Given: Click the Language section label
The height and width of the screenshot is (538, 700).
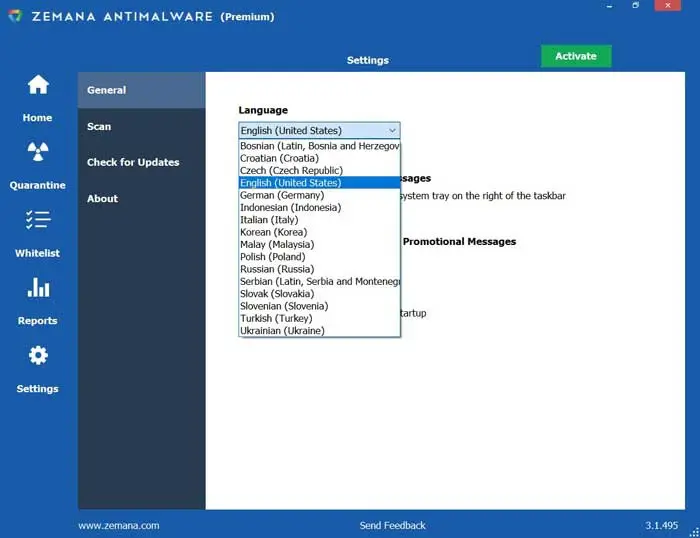Looking at the screenshot, I should 263,110.
